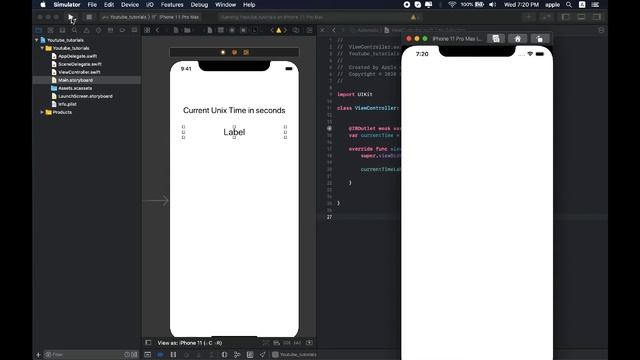
Task: Select Info.plist in the navigator
Action: [x=67, y=104]
